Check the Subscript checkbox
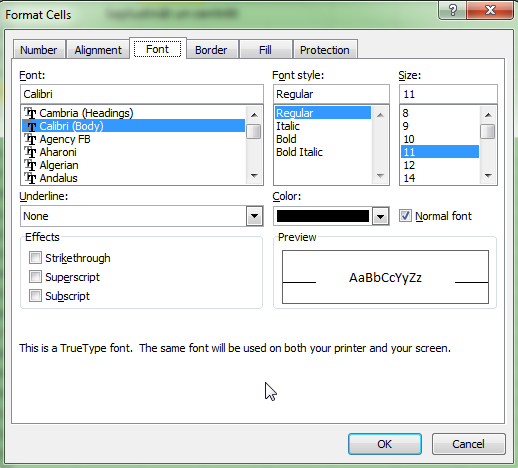The image size is (518, 468). (x=35, y=296)
